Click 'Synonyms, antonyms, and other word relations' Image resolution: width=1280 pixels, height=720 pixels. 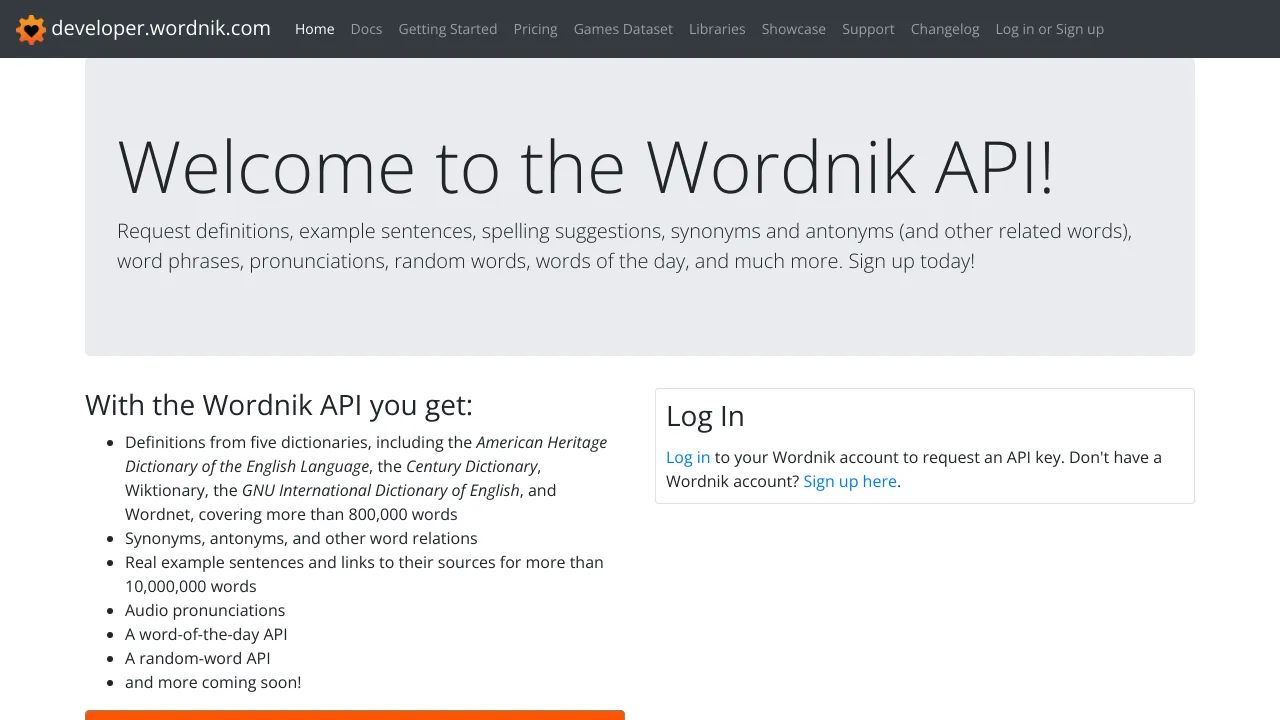[x=301, y=538]
